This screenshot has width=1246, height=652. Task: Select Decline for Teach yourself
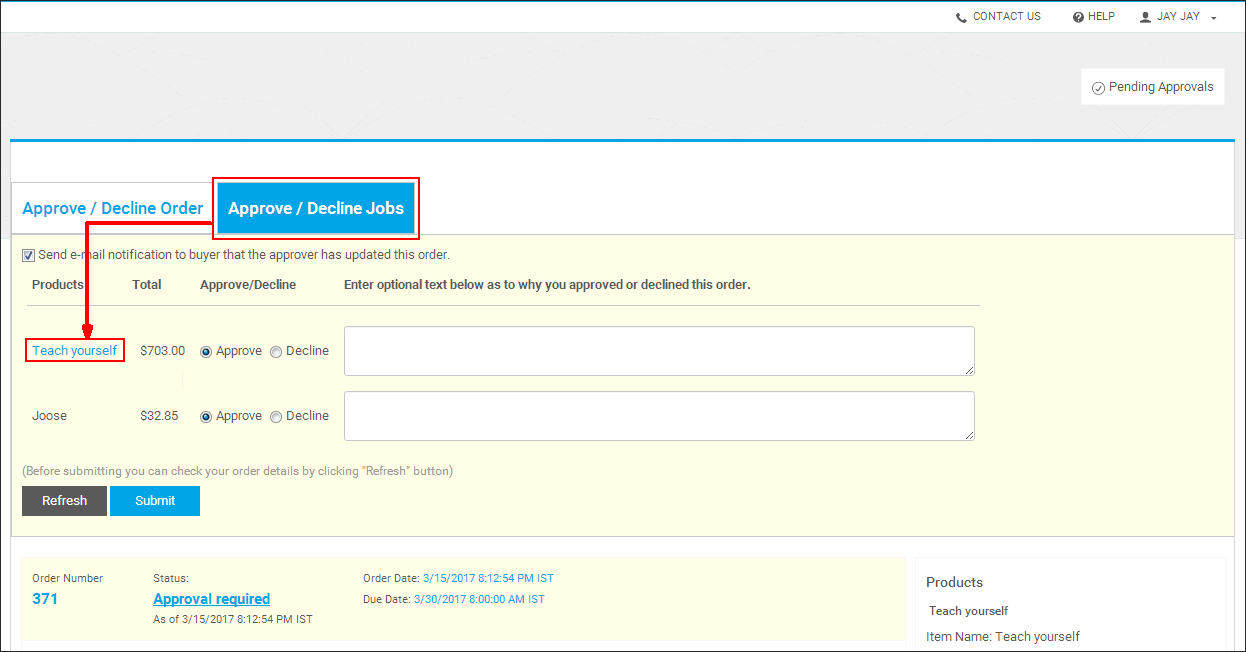coord(276,352)
